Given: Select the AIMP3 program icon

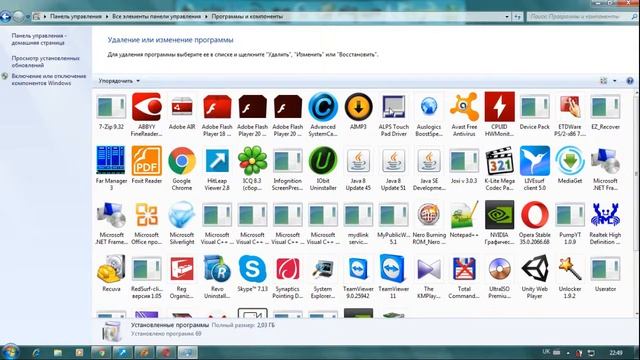Looking at the screenshot, I should 358,107.
